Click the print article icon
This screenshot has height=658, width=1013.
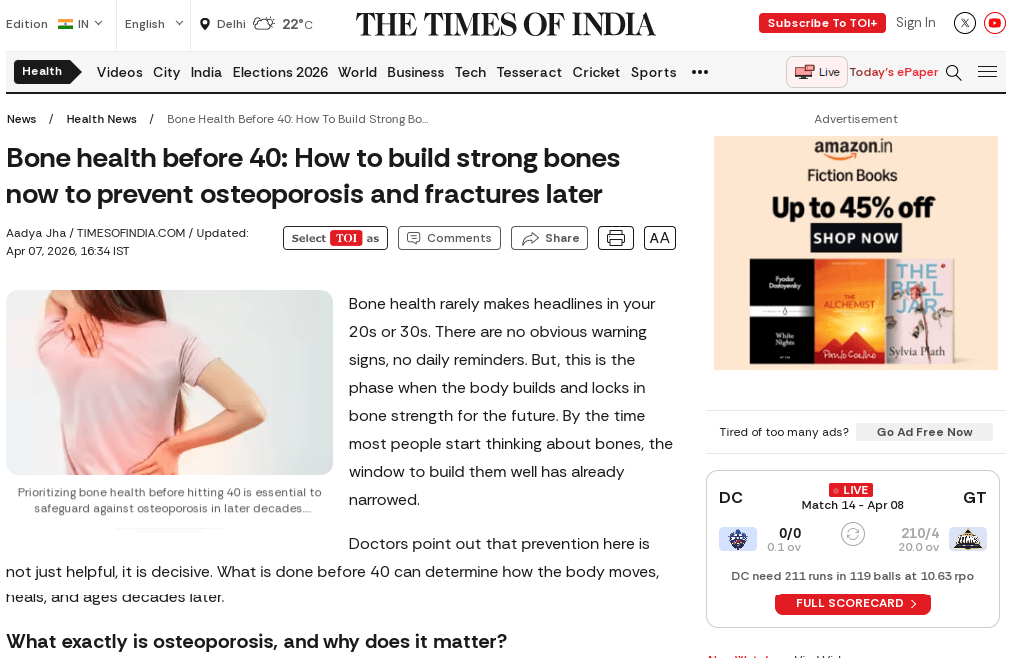pyautogui.click(x=616, y=238)
